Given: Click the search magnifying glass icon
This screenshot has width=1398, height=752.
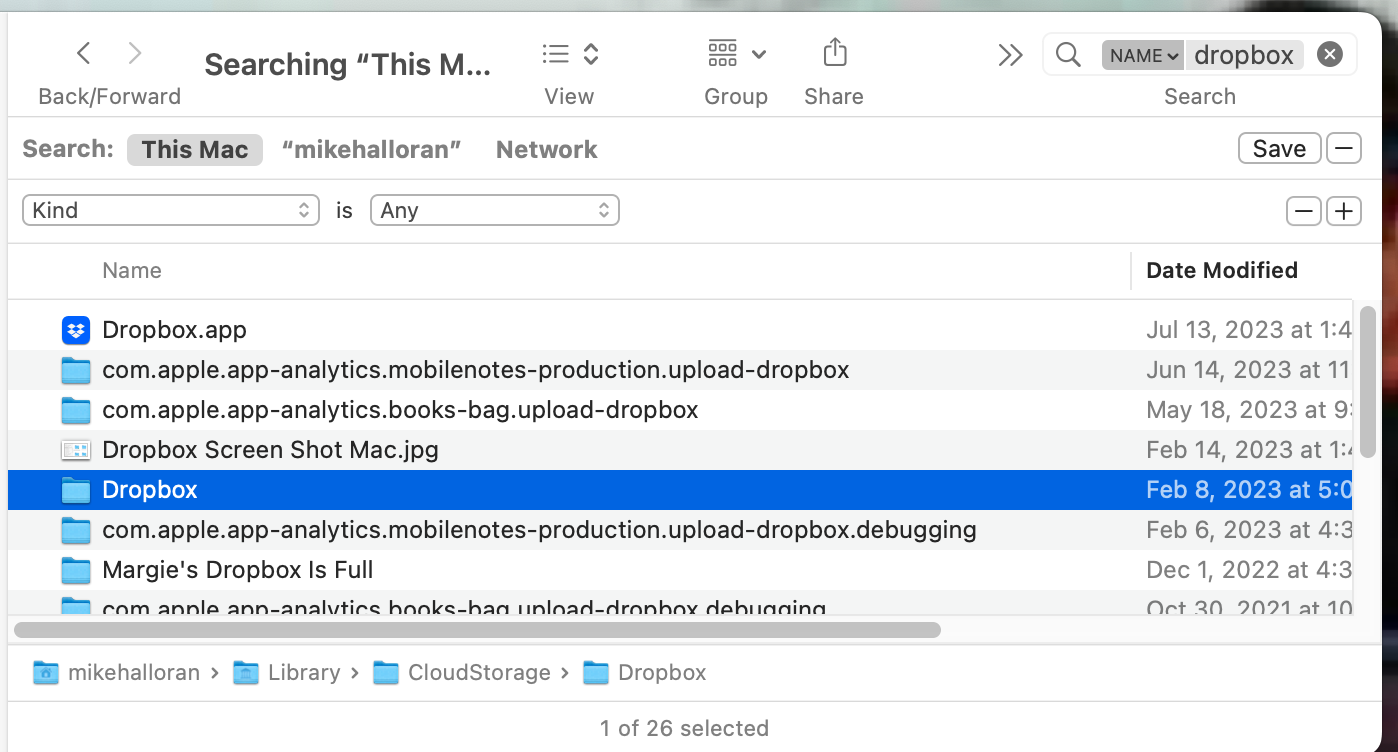Looking at the screenshot, I should coord(1068,55).
